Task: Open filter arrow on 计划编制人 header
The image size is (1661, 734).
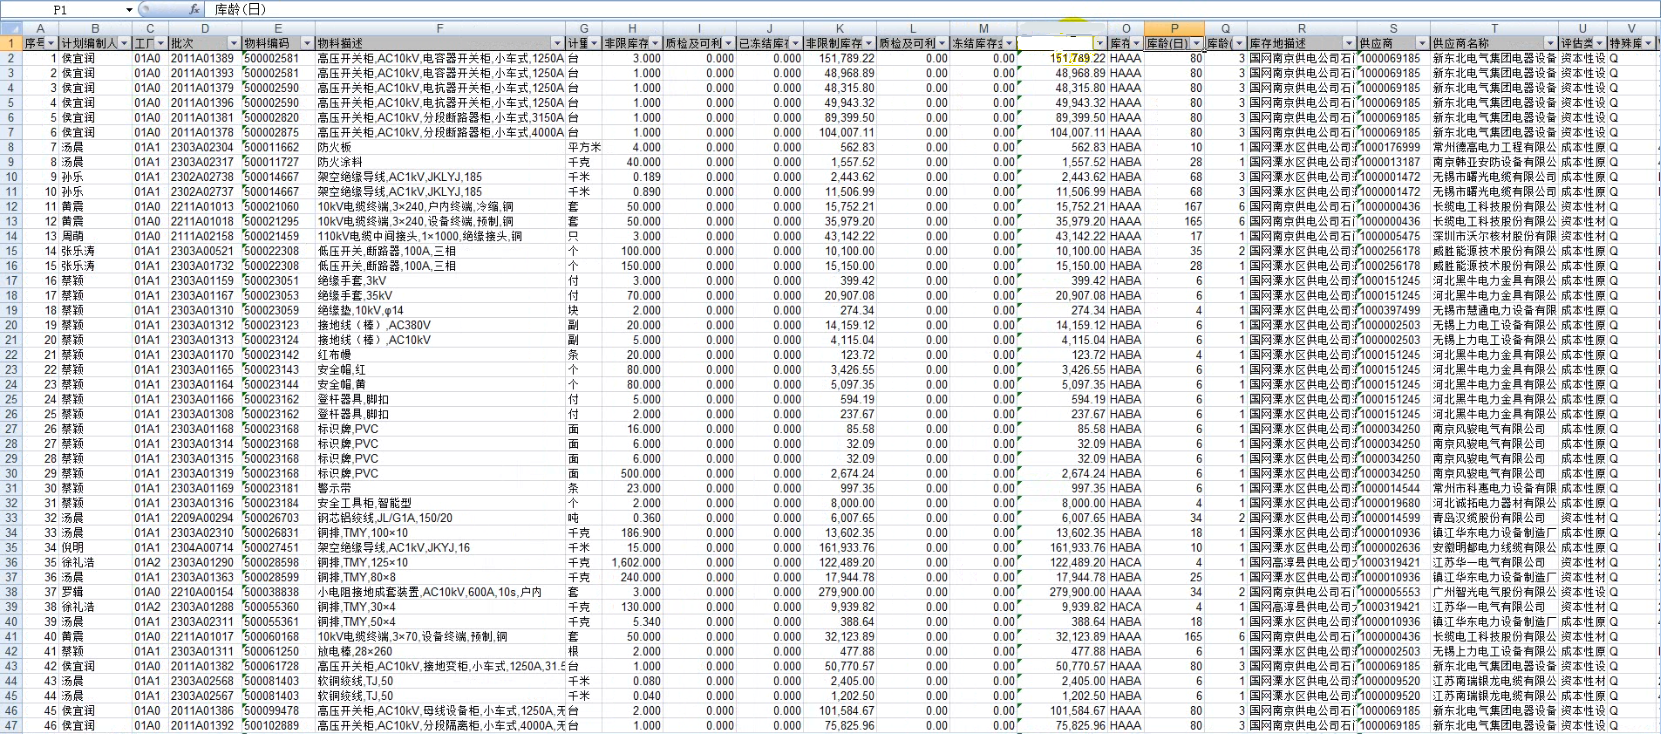Action: click(124, 43)
